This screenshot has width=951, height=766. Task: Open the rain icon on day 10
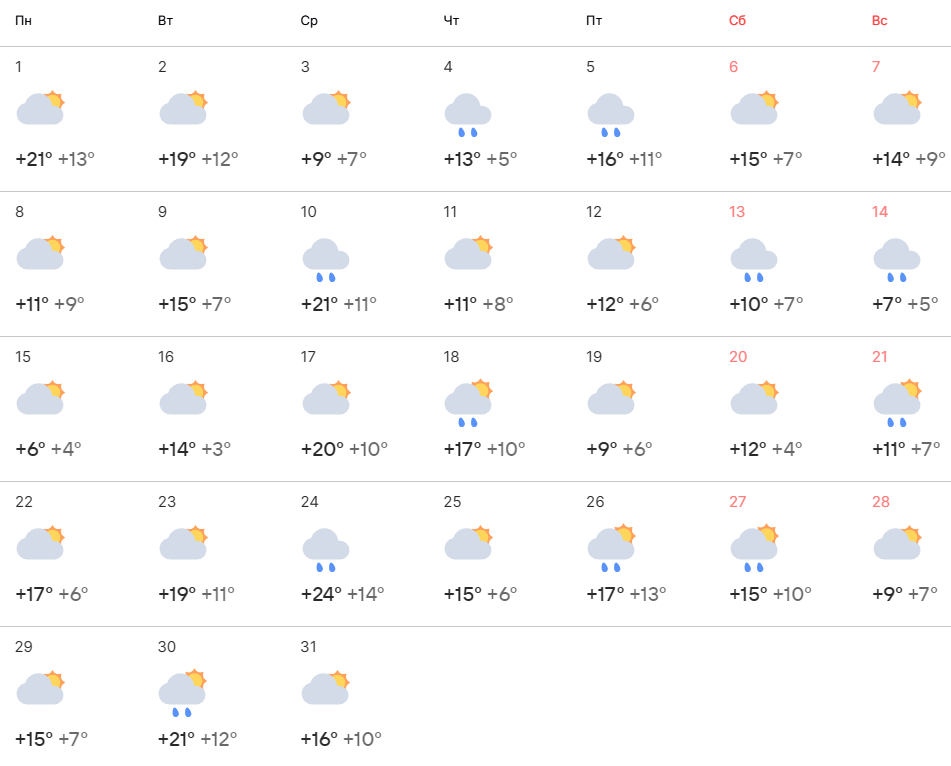pos(325,259)
